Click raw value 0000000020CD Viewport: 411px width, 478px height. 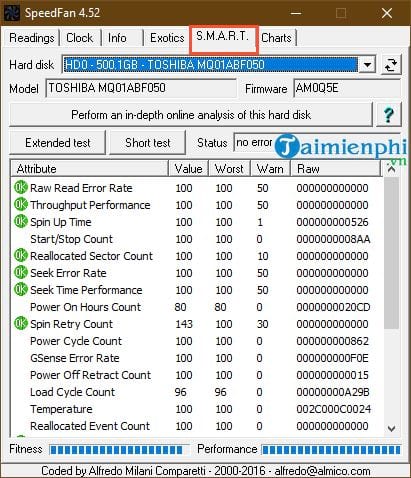pyautogui.click(x=333, y=307)
